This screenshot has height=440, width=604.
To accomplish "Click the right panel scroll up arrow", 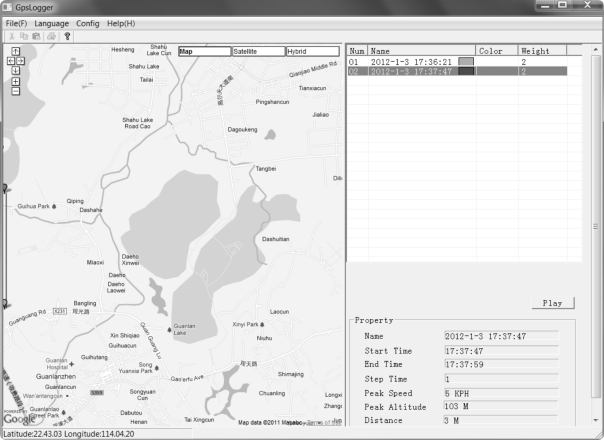I will point(596,50).
